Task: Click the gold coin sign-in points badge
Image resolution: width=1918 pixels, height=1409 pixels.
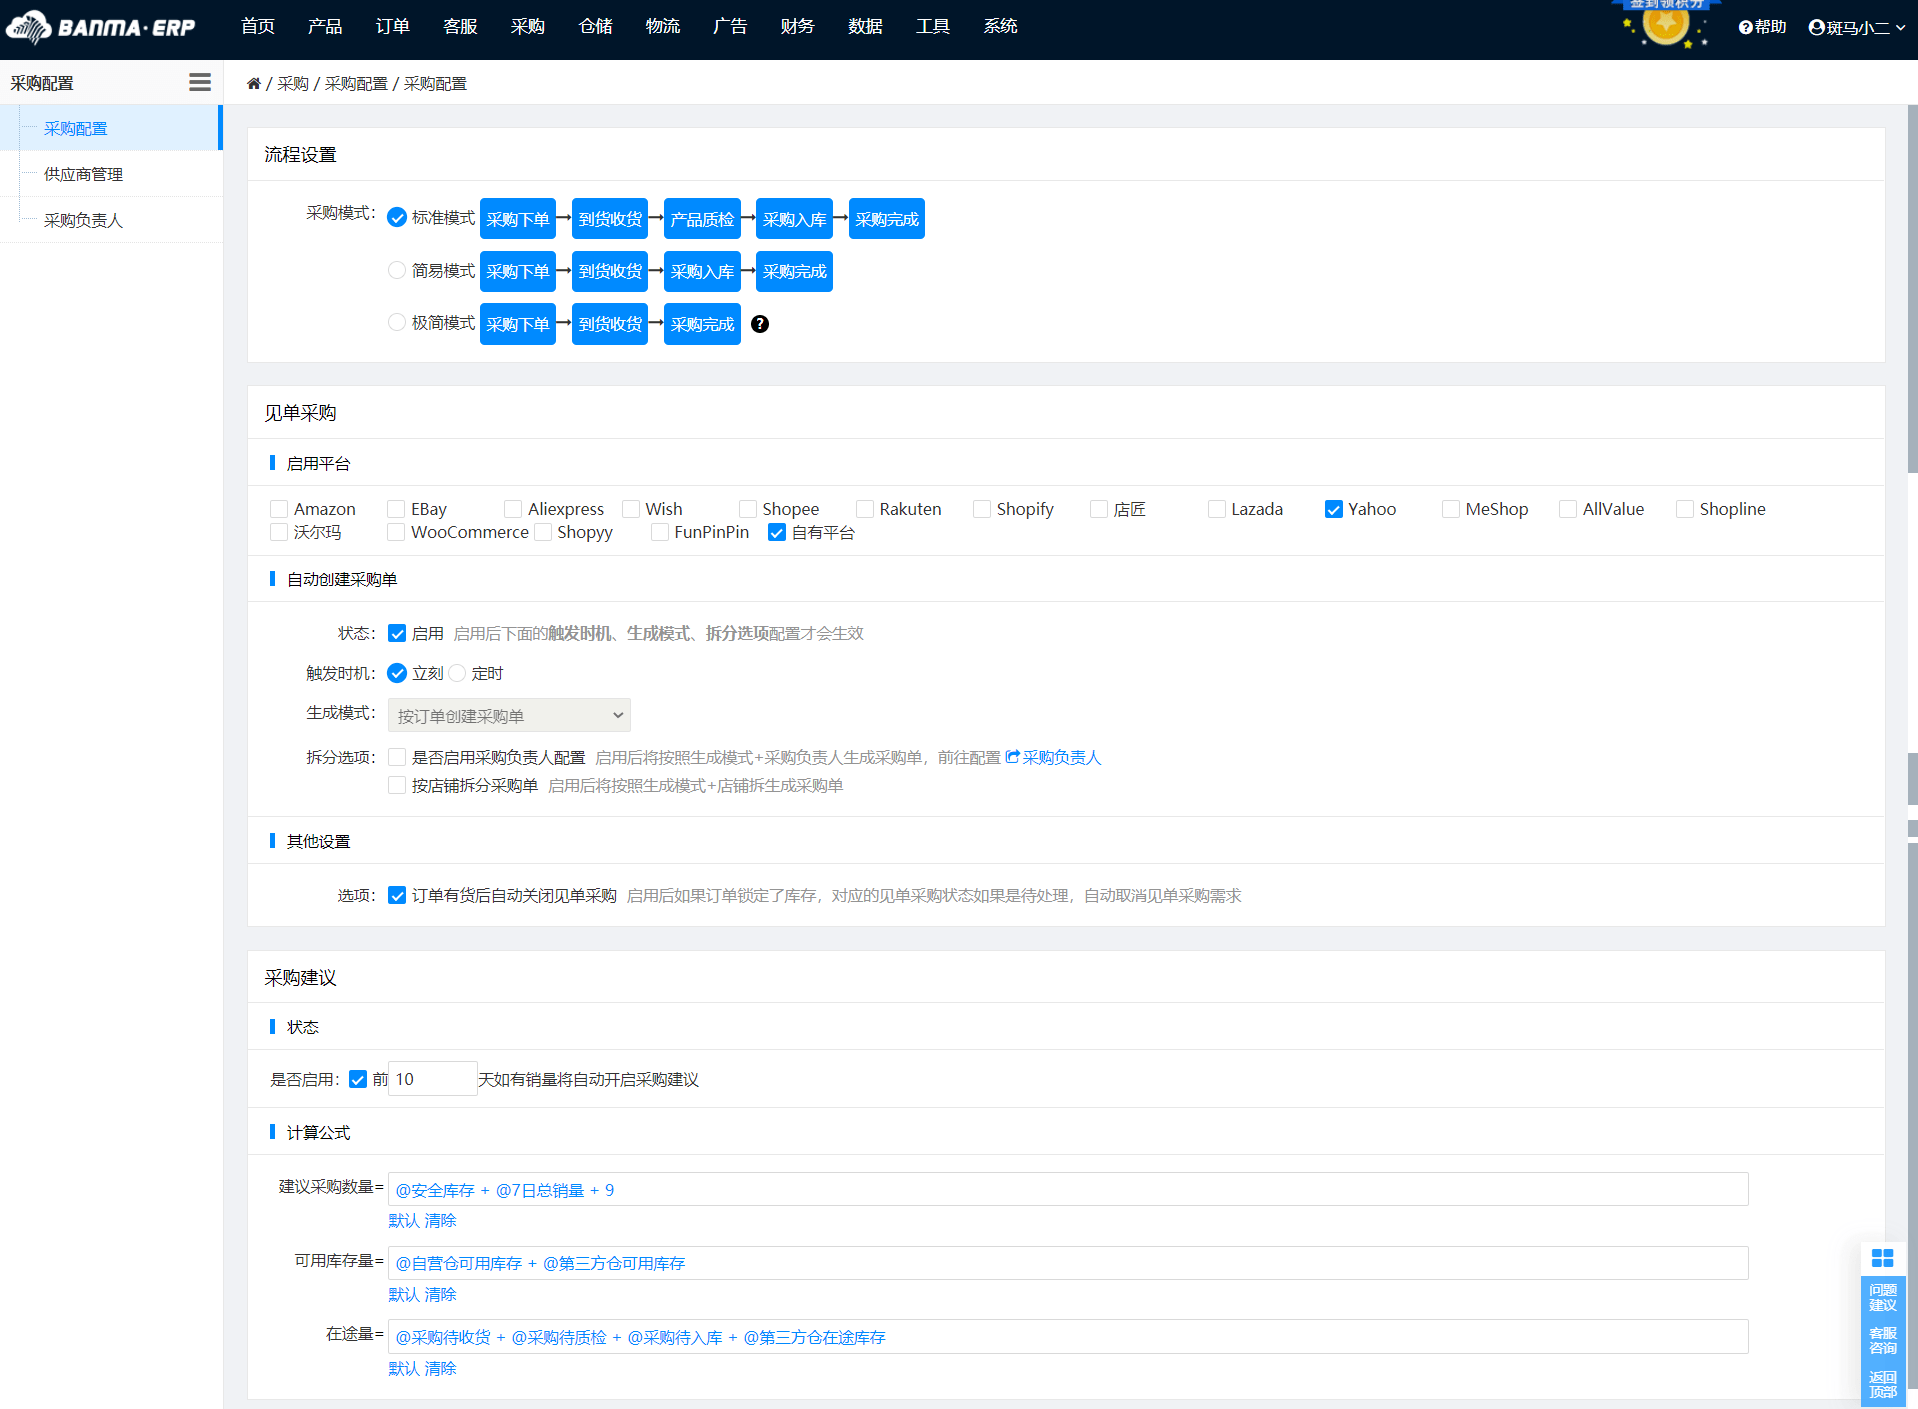Action: pyautogui.click(x=1666, y=24)
